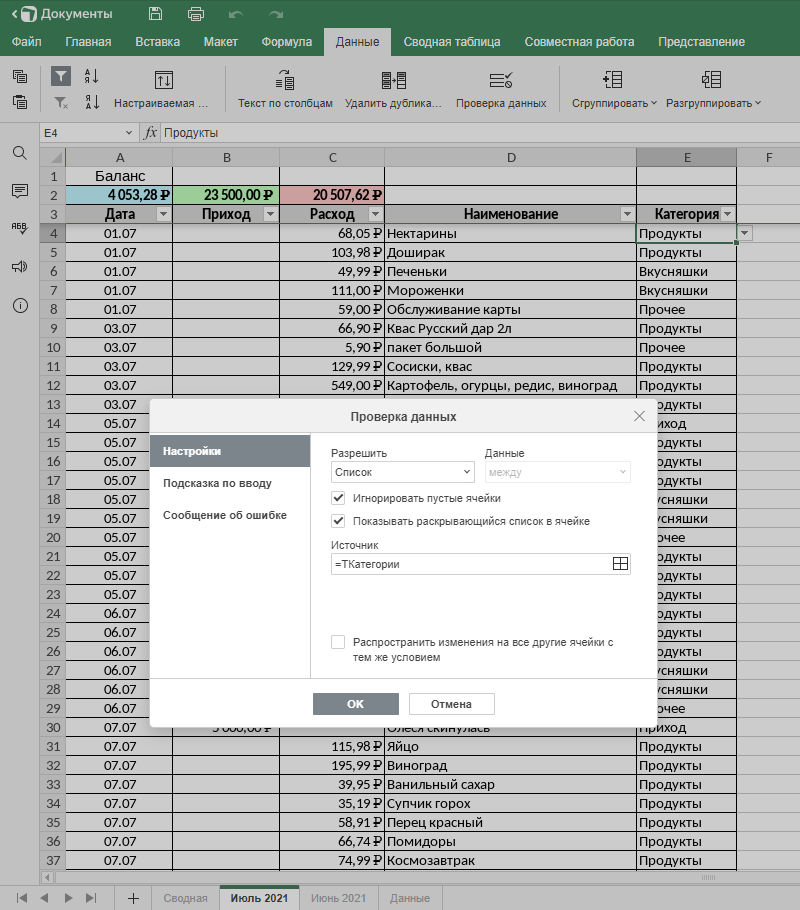800x910 pixels.
Task: Open the Данные dropdown showing между
Action: coord(557,472)
